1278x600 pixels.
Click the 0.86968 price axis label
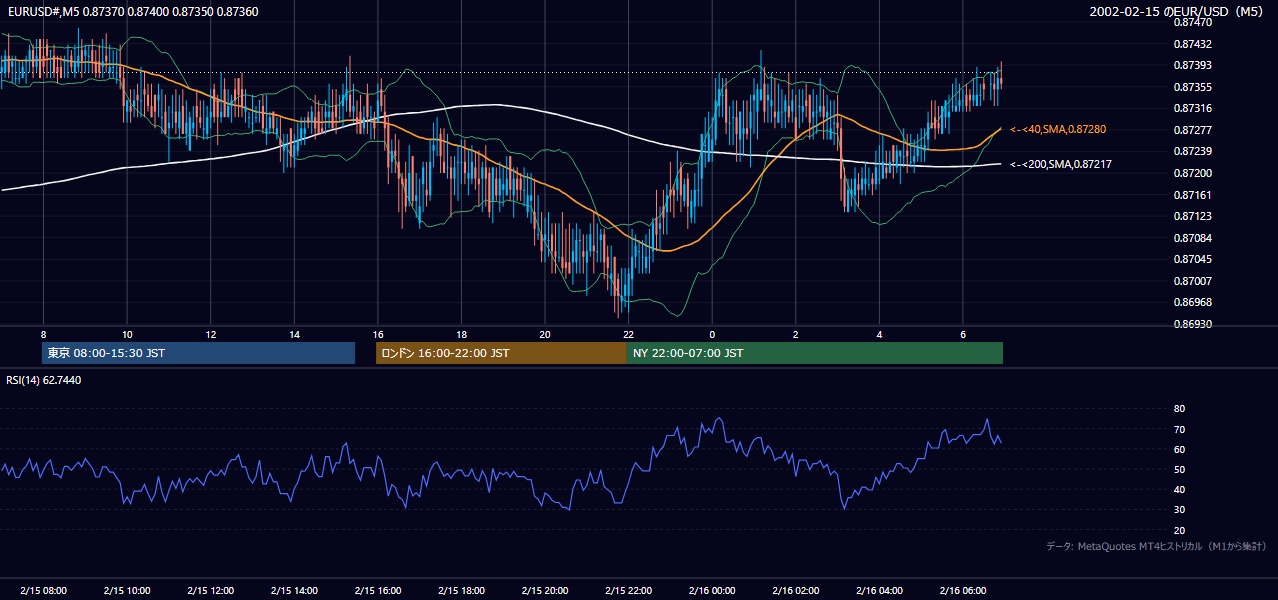1192,302
